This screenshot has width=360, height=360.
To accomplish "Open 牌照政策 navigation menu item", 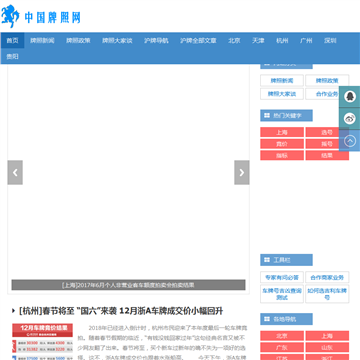I will point(78,41).
